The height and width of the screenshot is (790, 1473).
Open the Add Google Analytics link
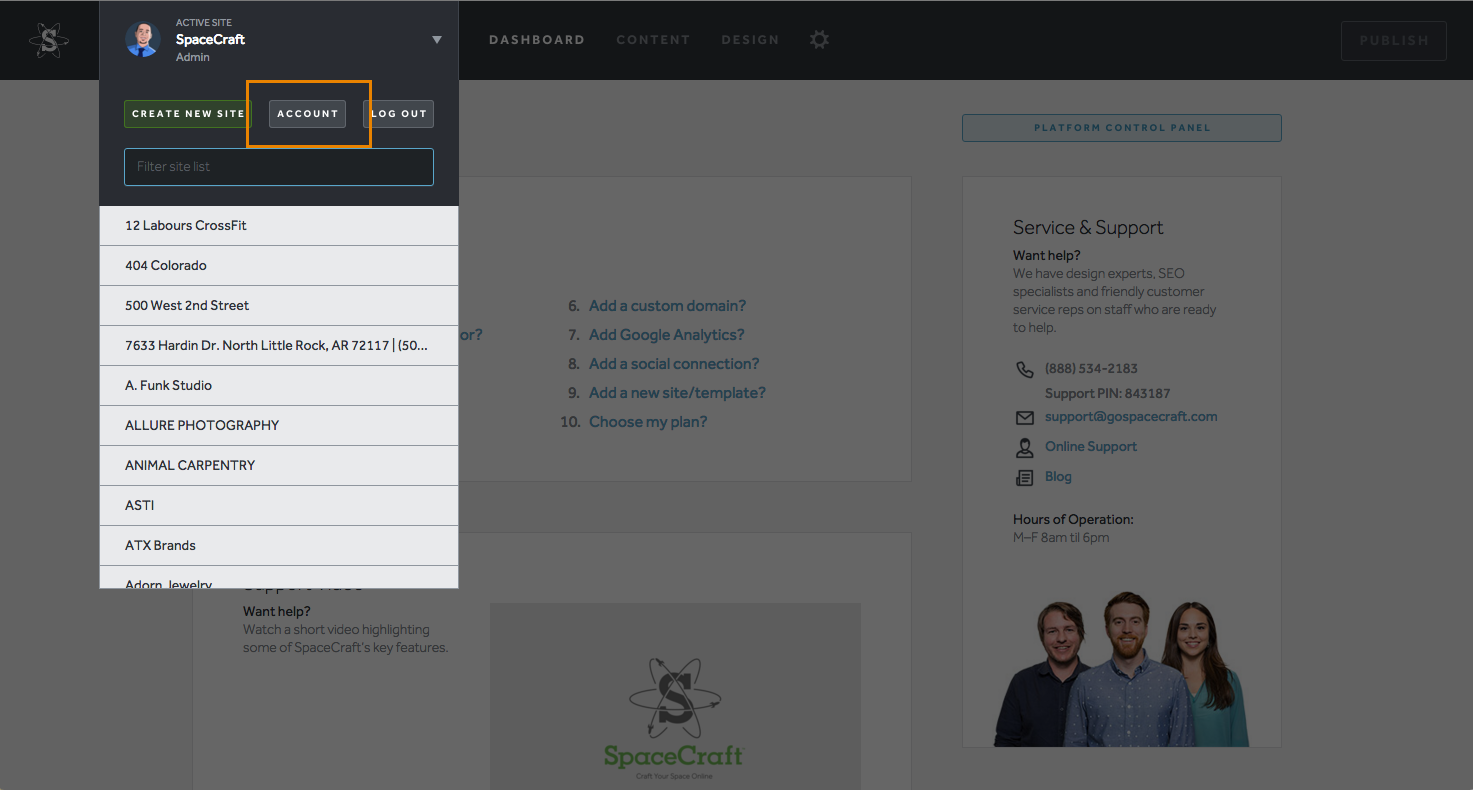[667, 335]
